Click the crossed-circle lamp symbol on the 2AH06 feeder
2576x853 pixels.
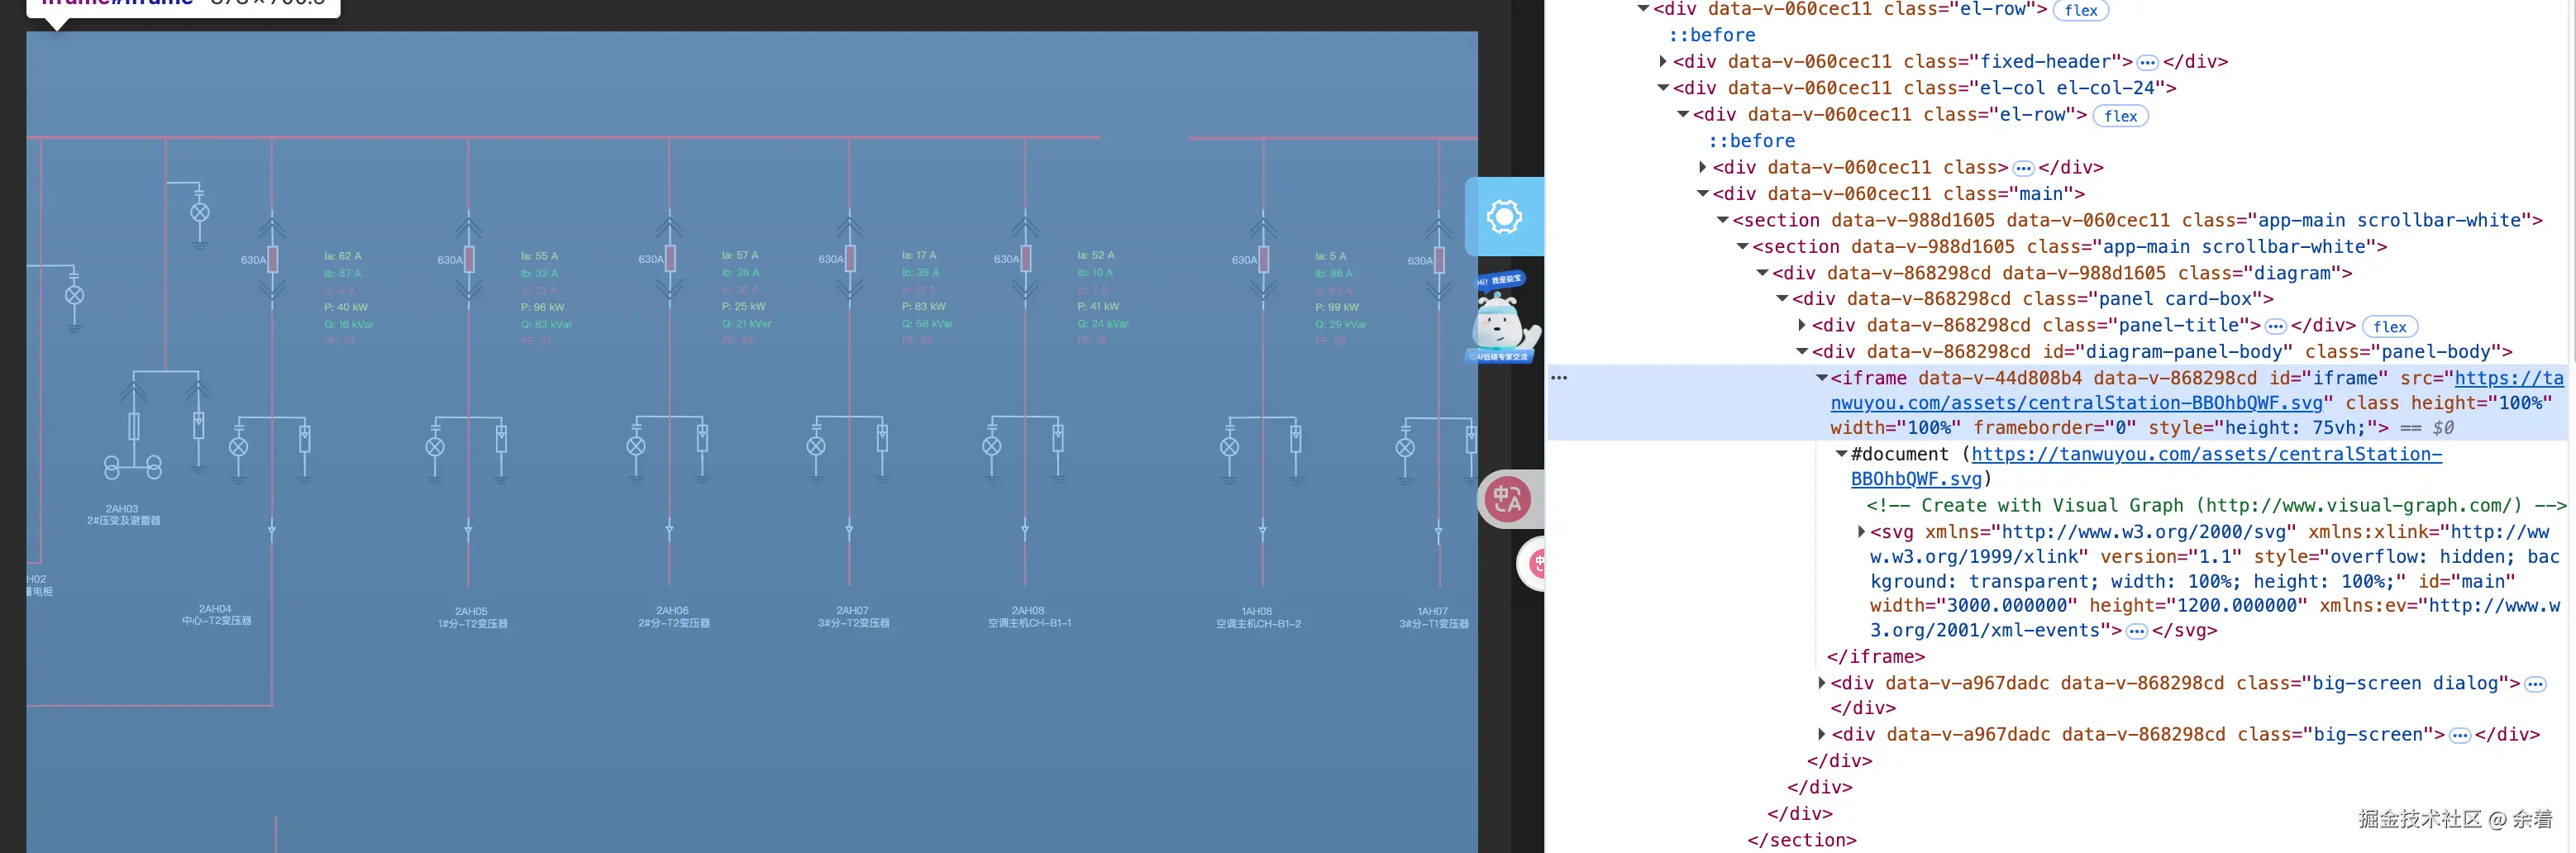click(x=636, y=446)
